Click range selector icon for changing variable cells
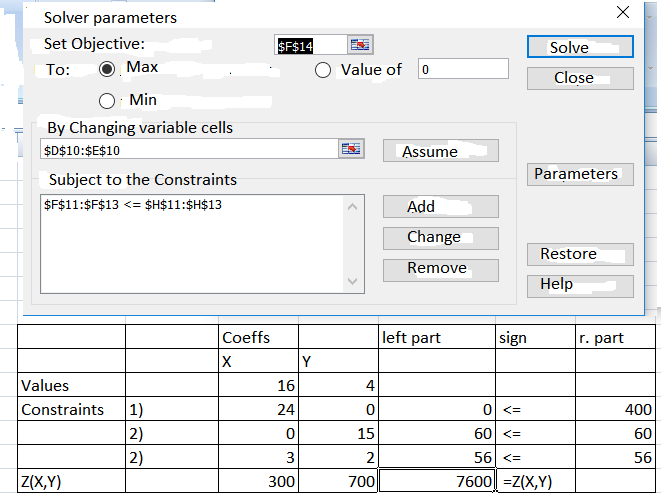The height and width of the screenshot is (493, 661). point(351,149)
